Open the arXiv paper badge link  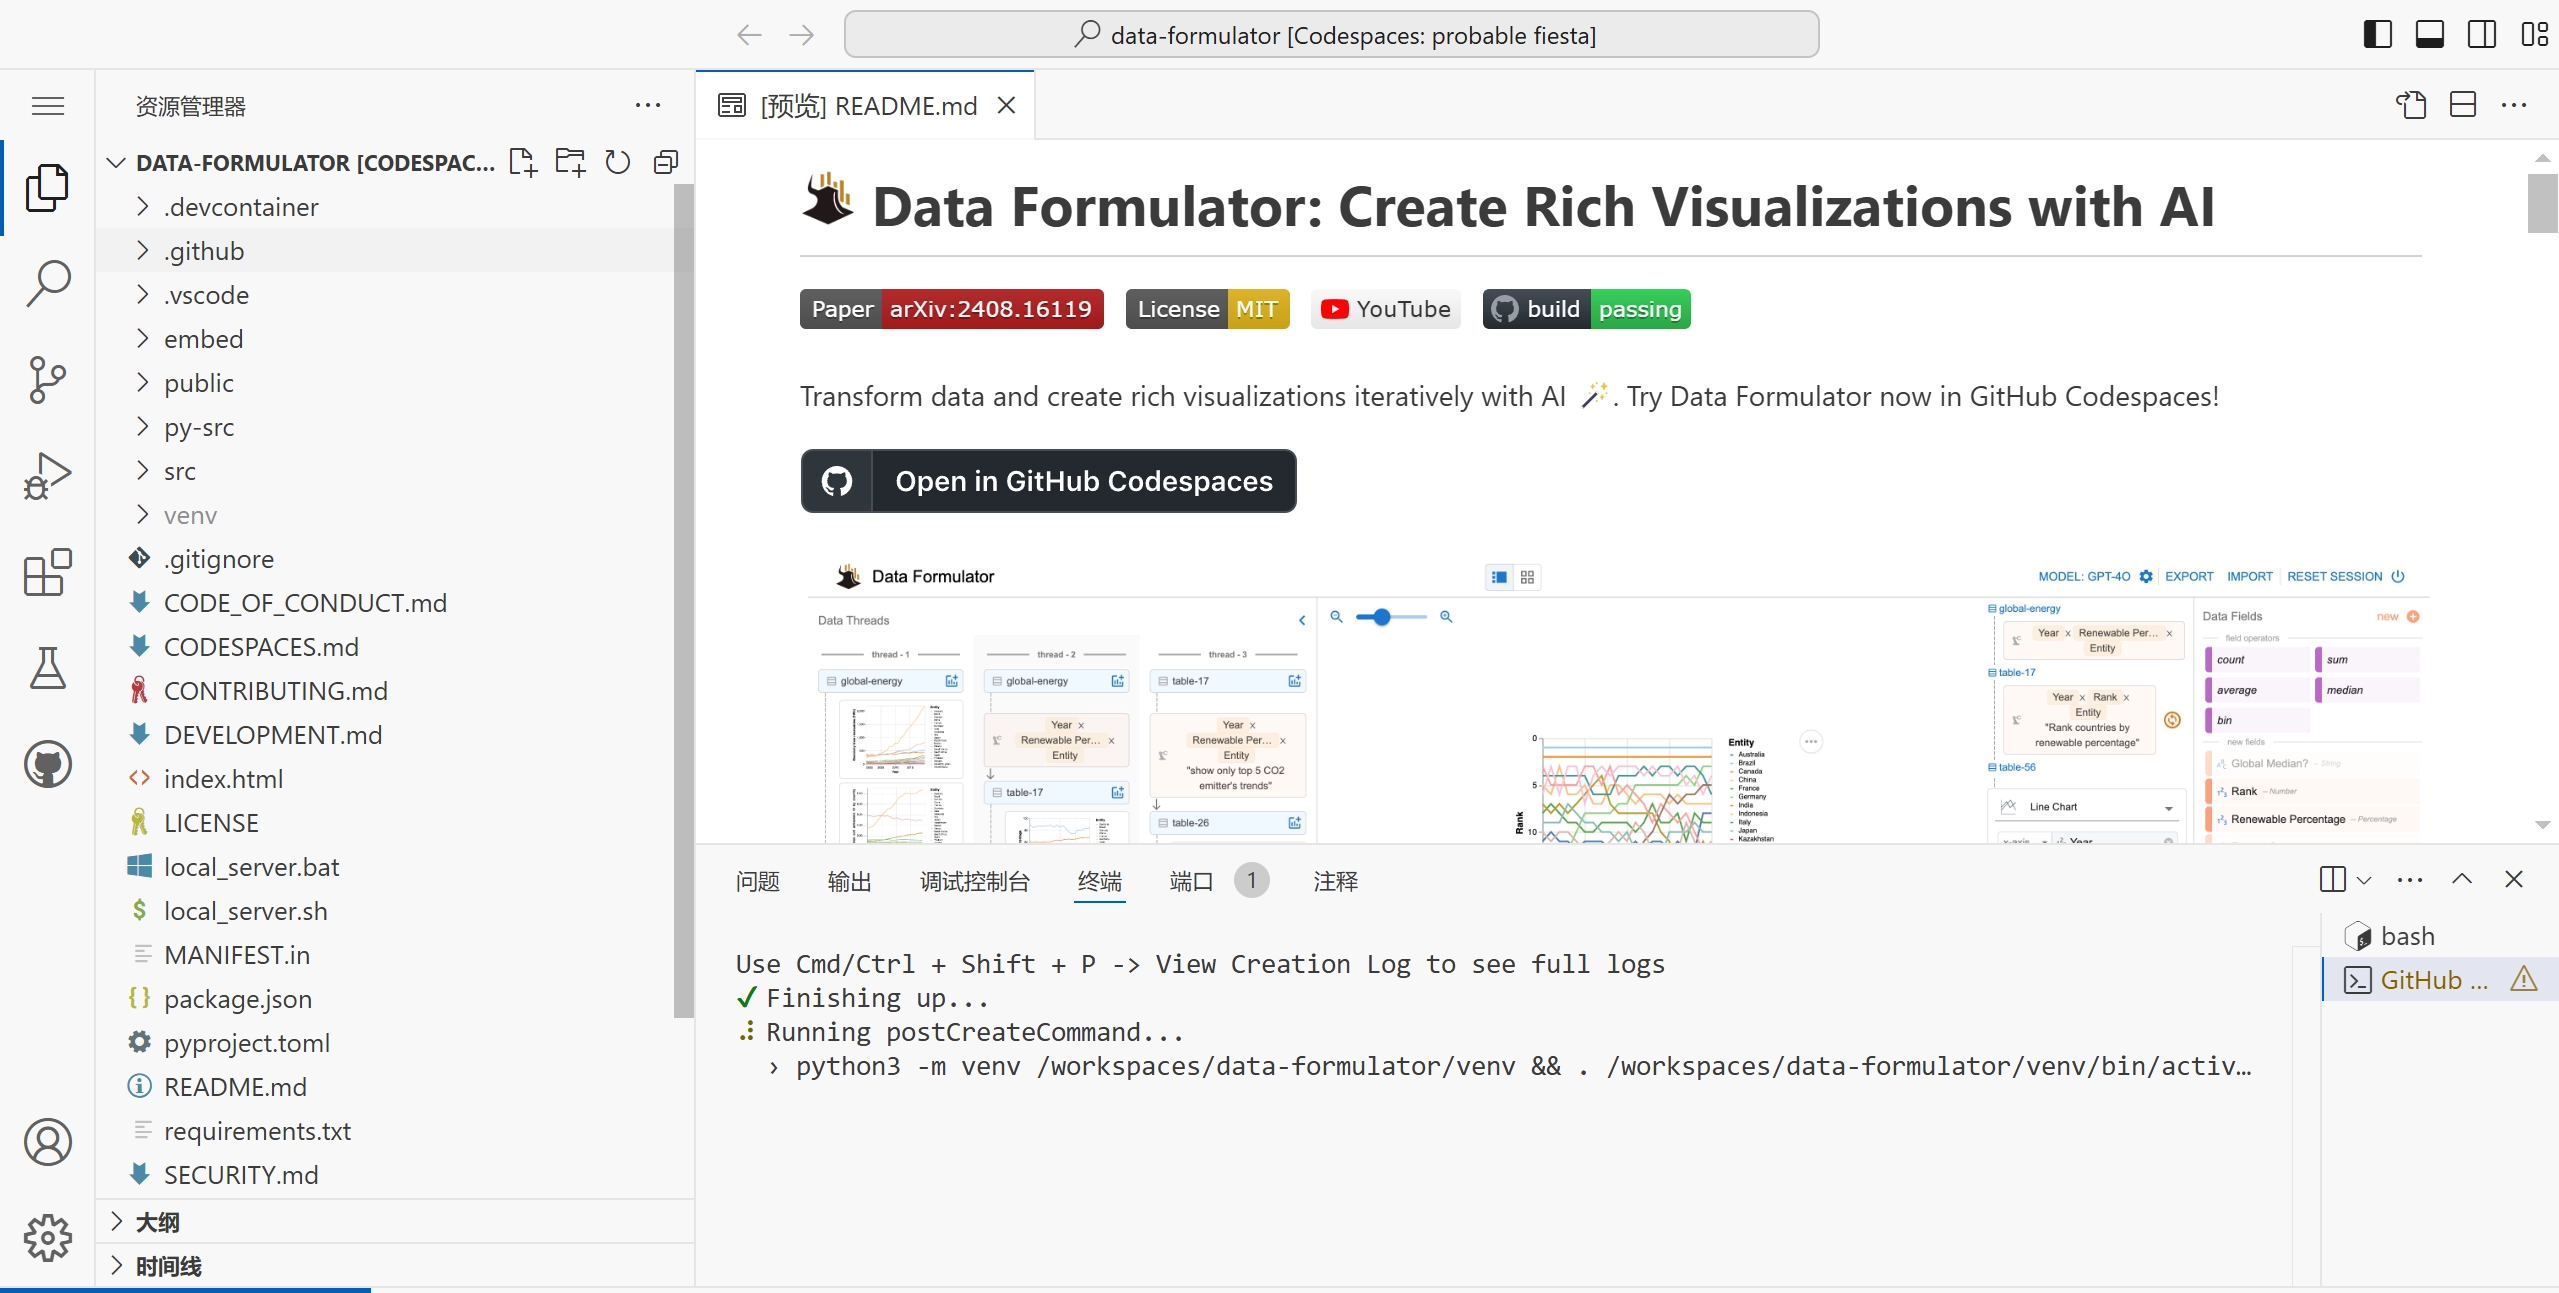(951, 309)
